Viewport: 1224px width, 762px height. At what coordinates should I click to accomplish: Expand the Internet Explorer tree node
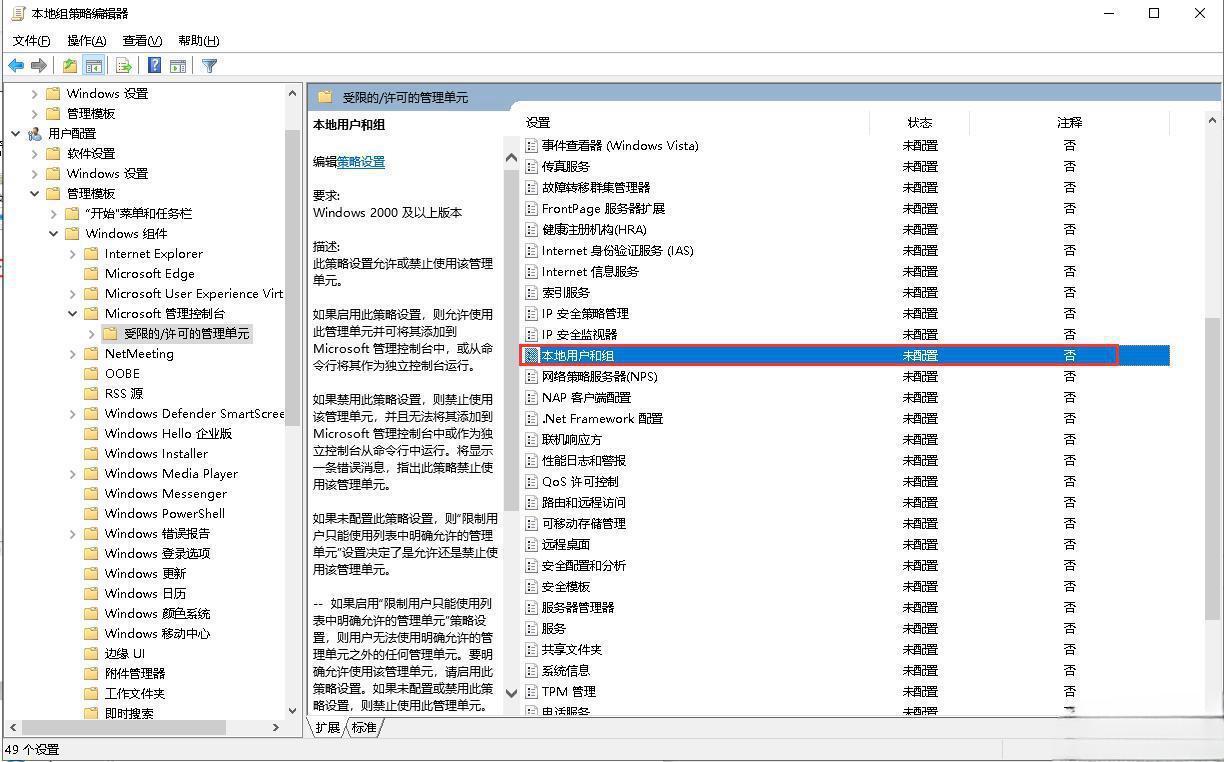pos(71,253)
